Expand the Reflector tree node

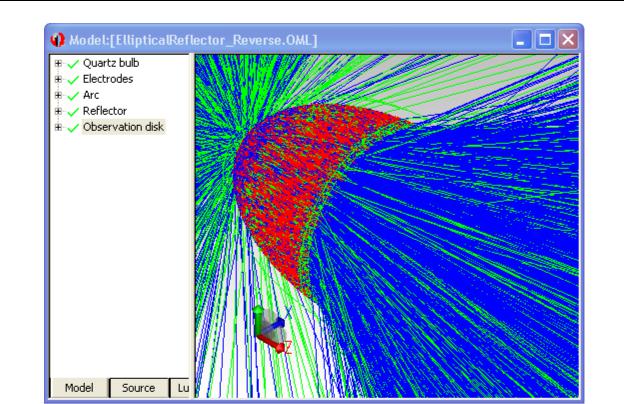coord(58,111)
